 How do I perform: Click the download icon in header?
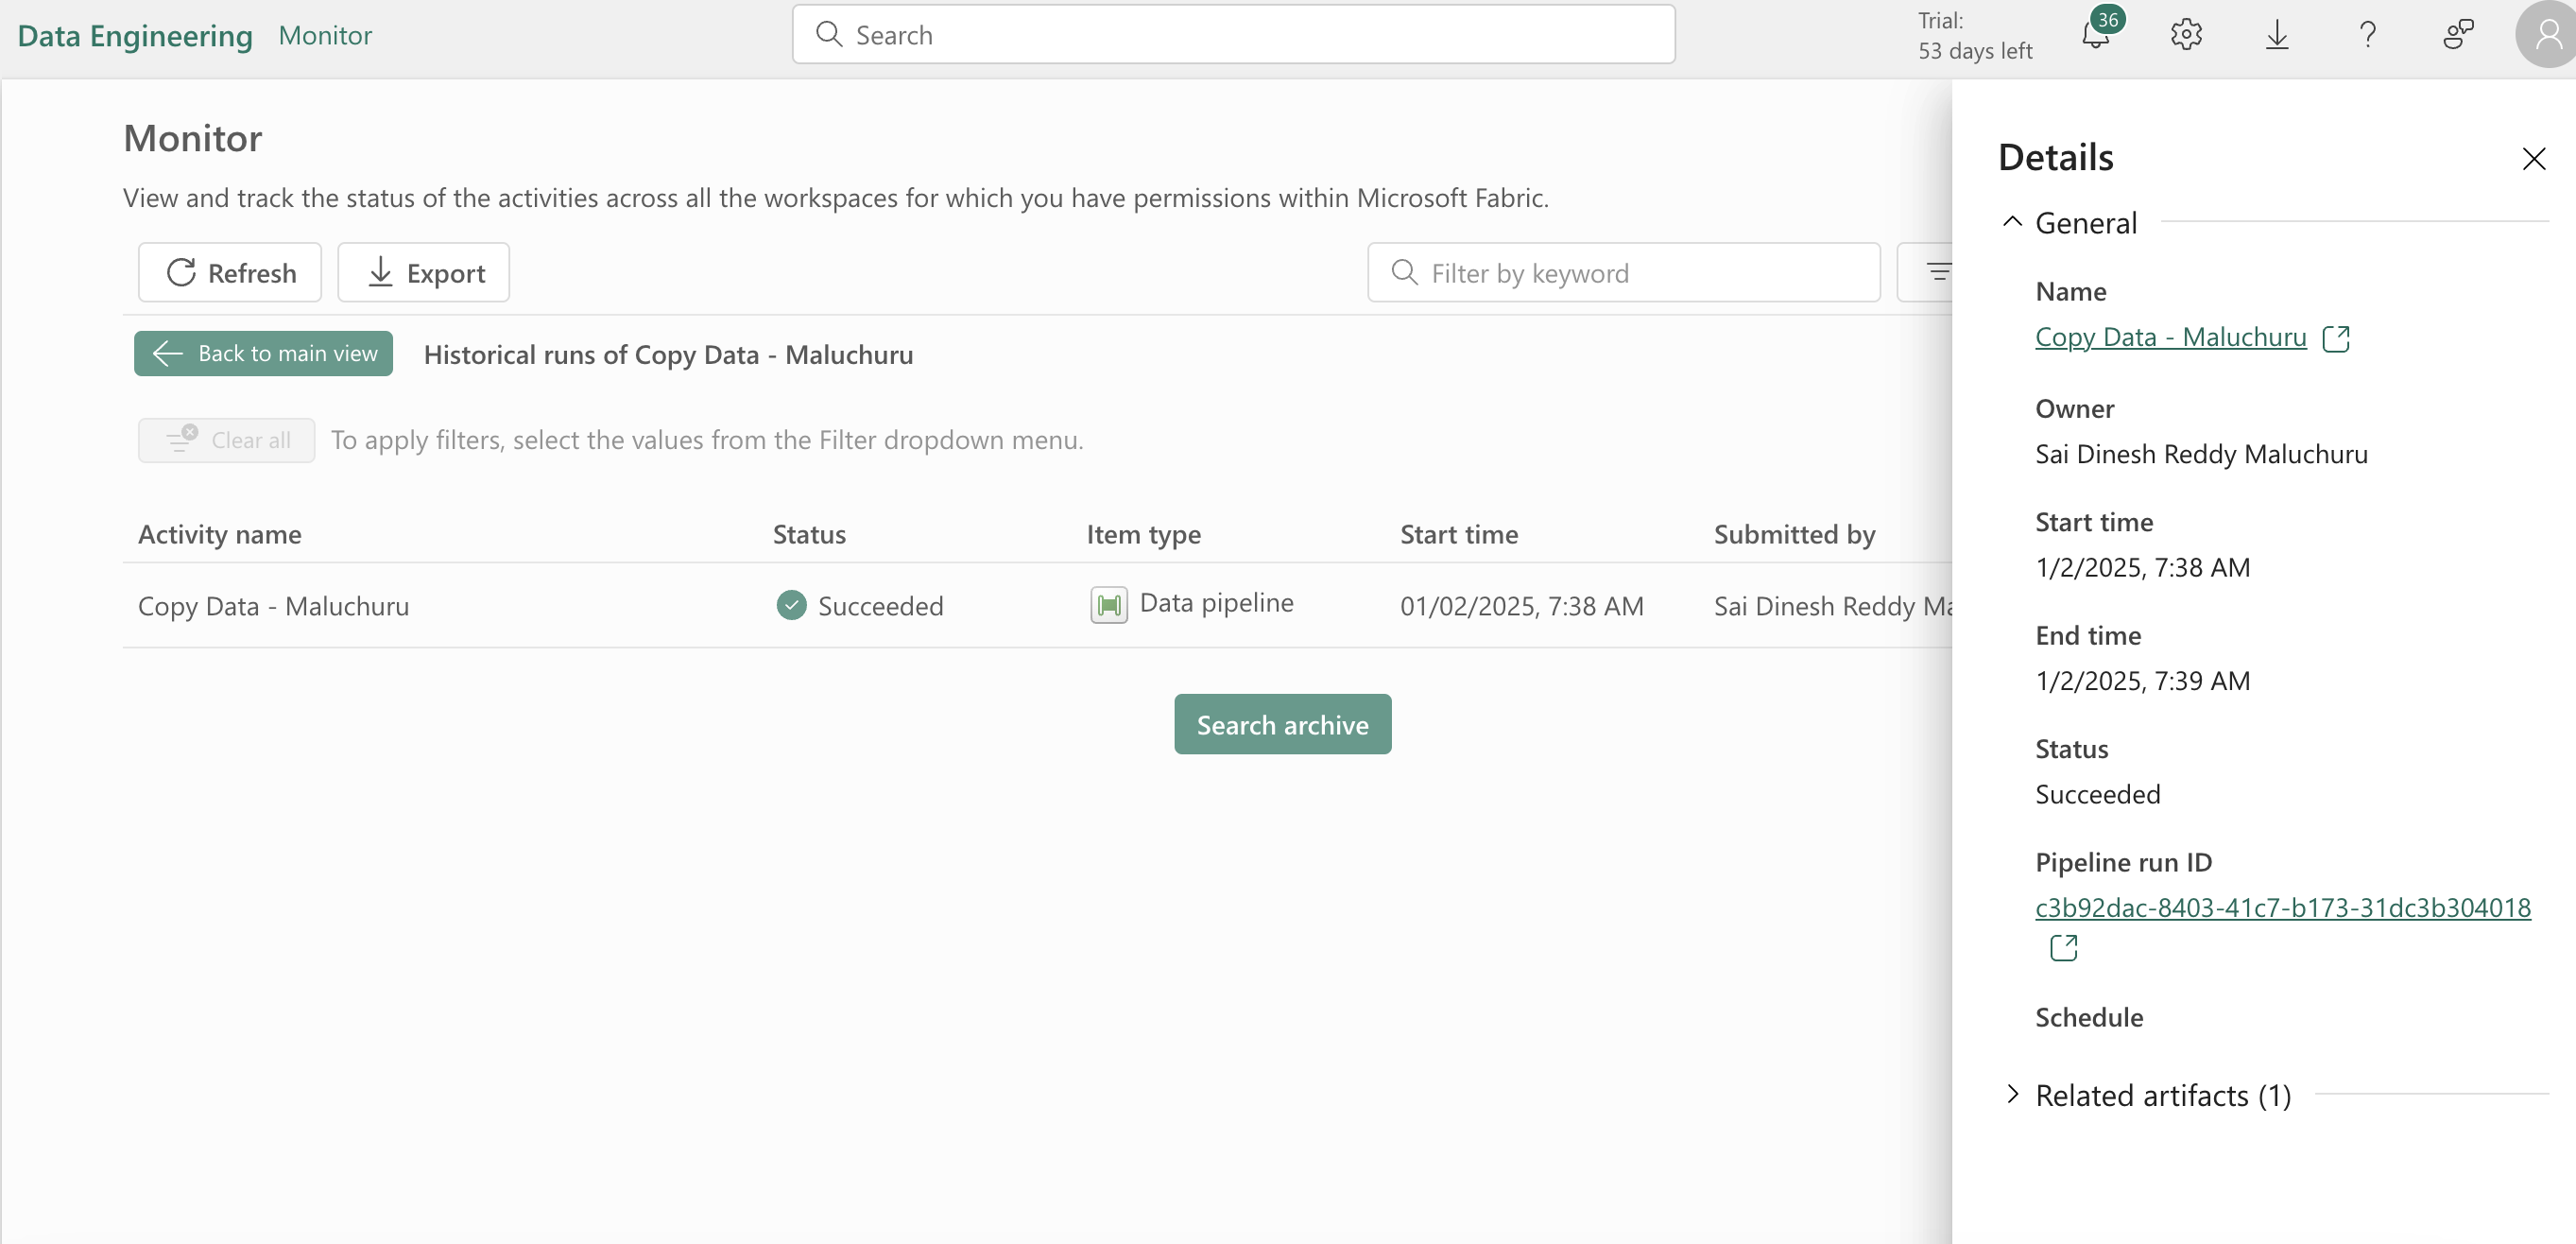pyautogui.click(x=2277, y=34)
